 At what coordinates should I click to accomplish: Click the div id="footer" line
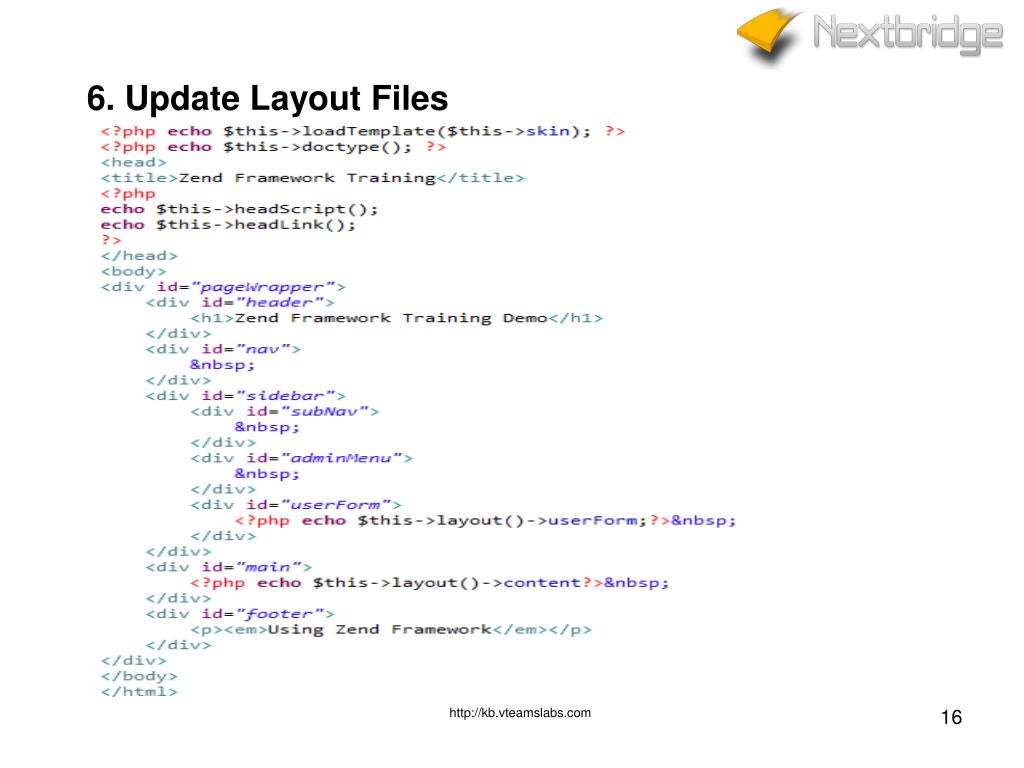click(x=240, y=614)
